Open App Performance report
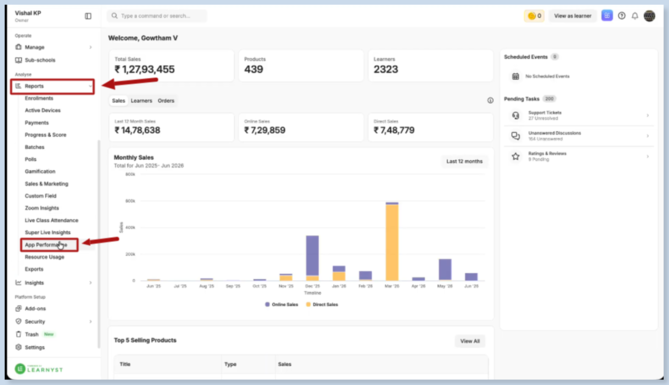Viewport: 669px width, 385px height. click(46, 245)
